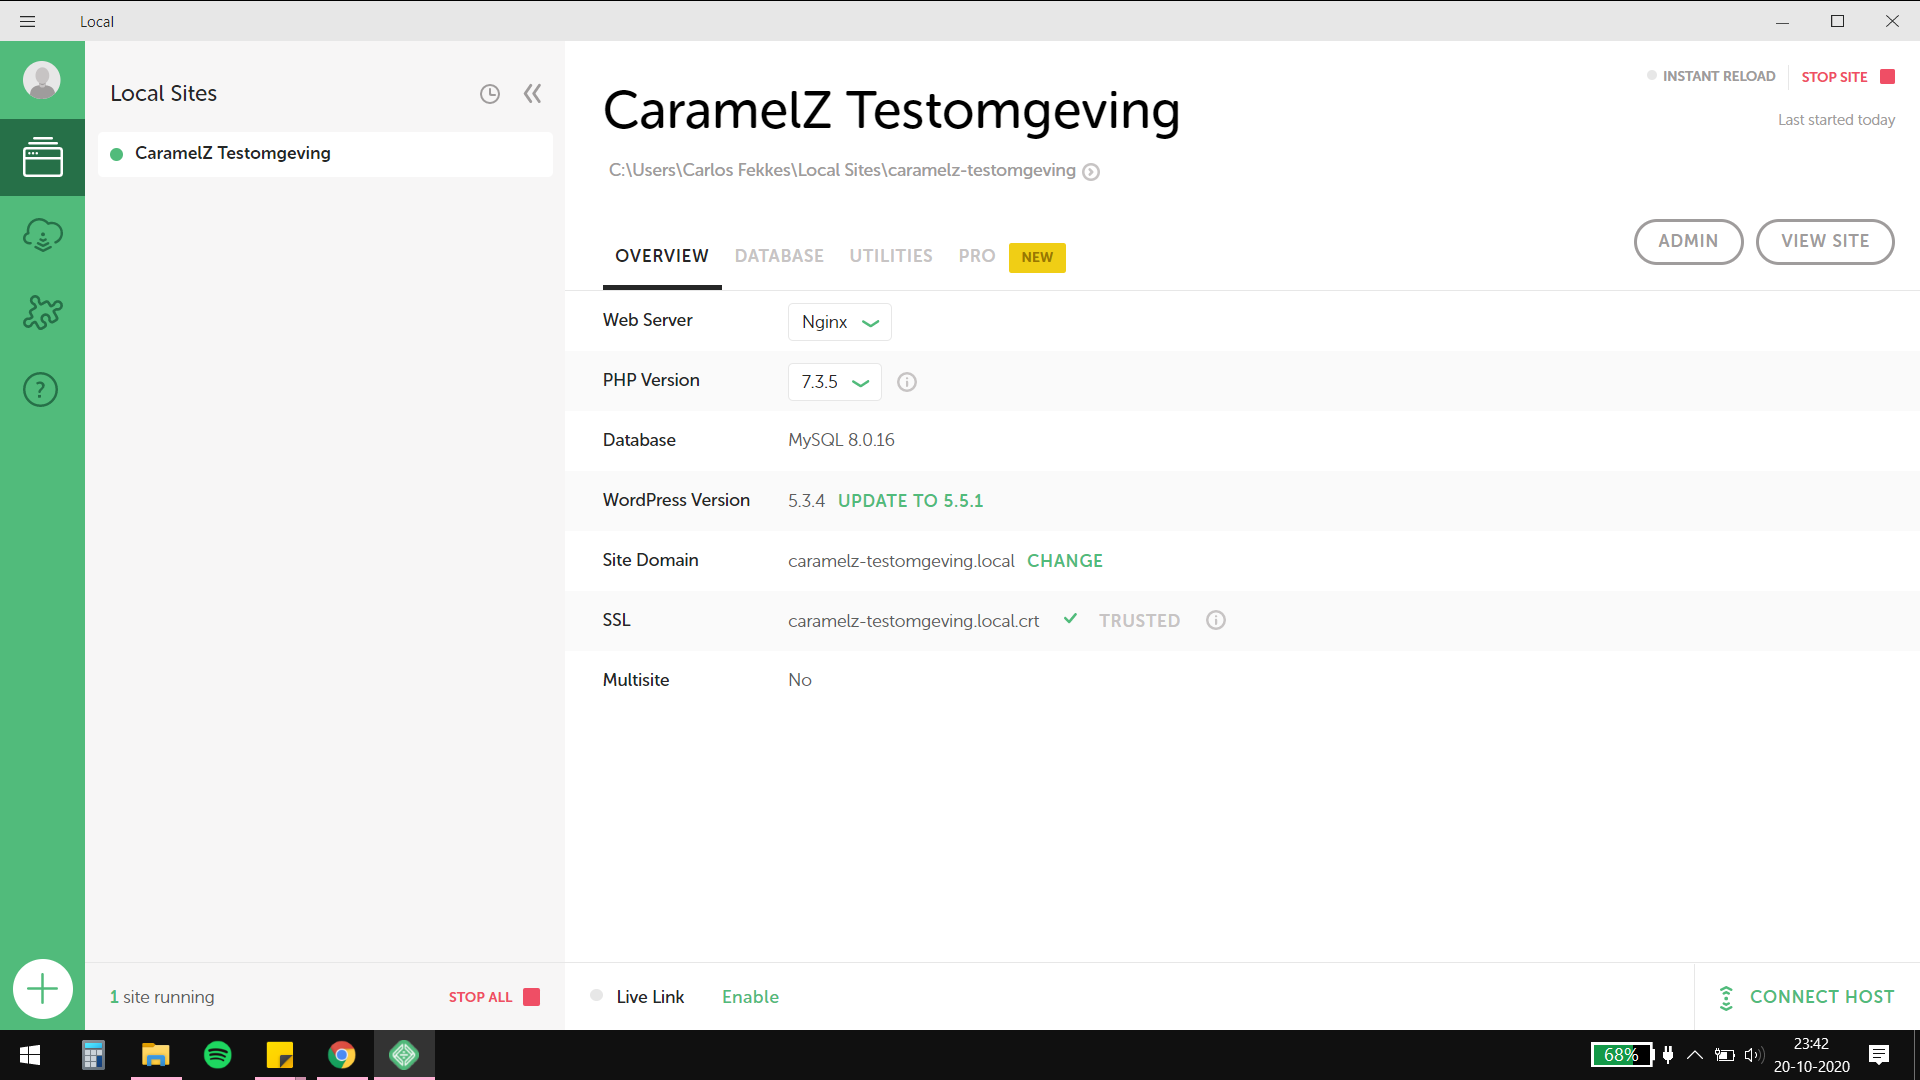The image size is (1920, 1080).
Task: Switch to the Database tab
Action: click(779, 256)
